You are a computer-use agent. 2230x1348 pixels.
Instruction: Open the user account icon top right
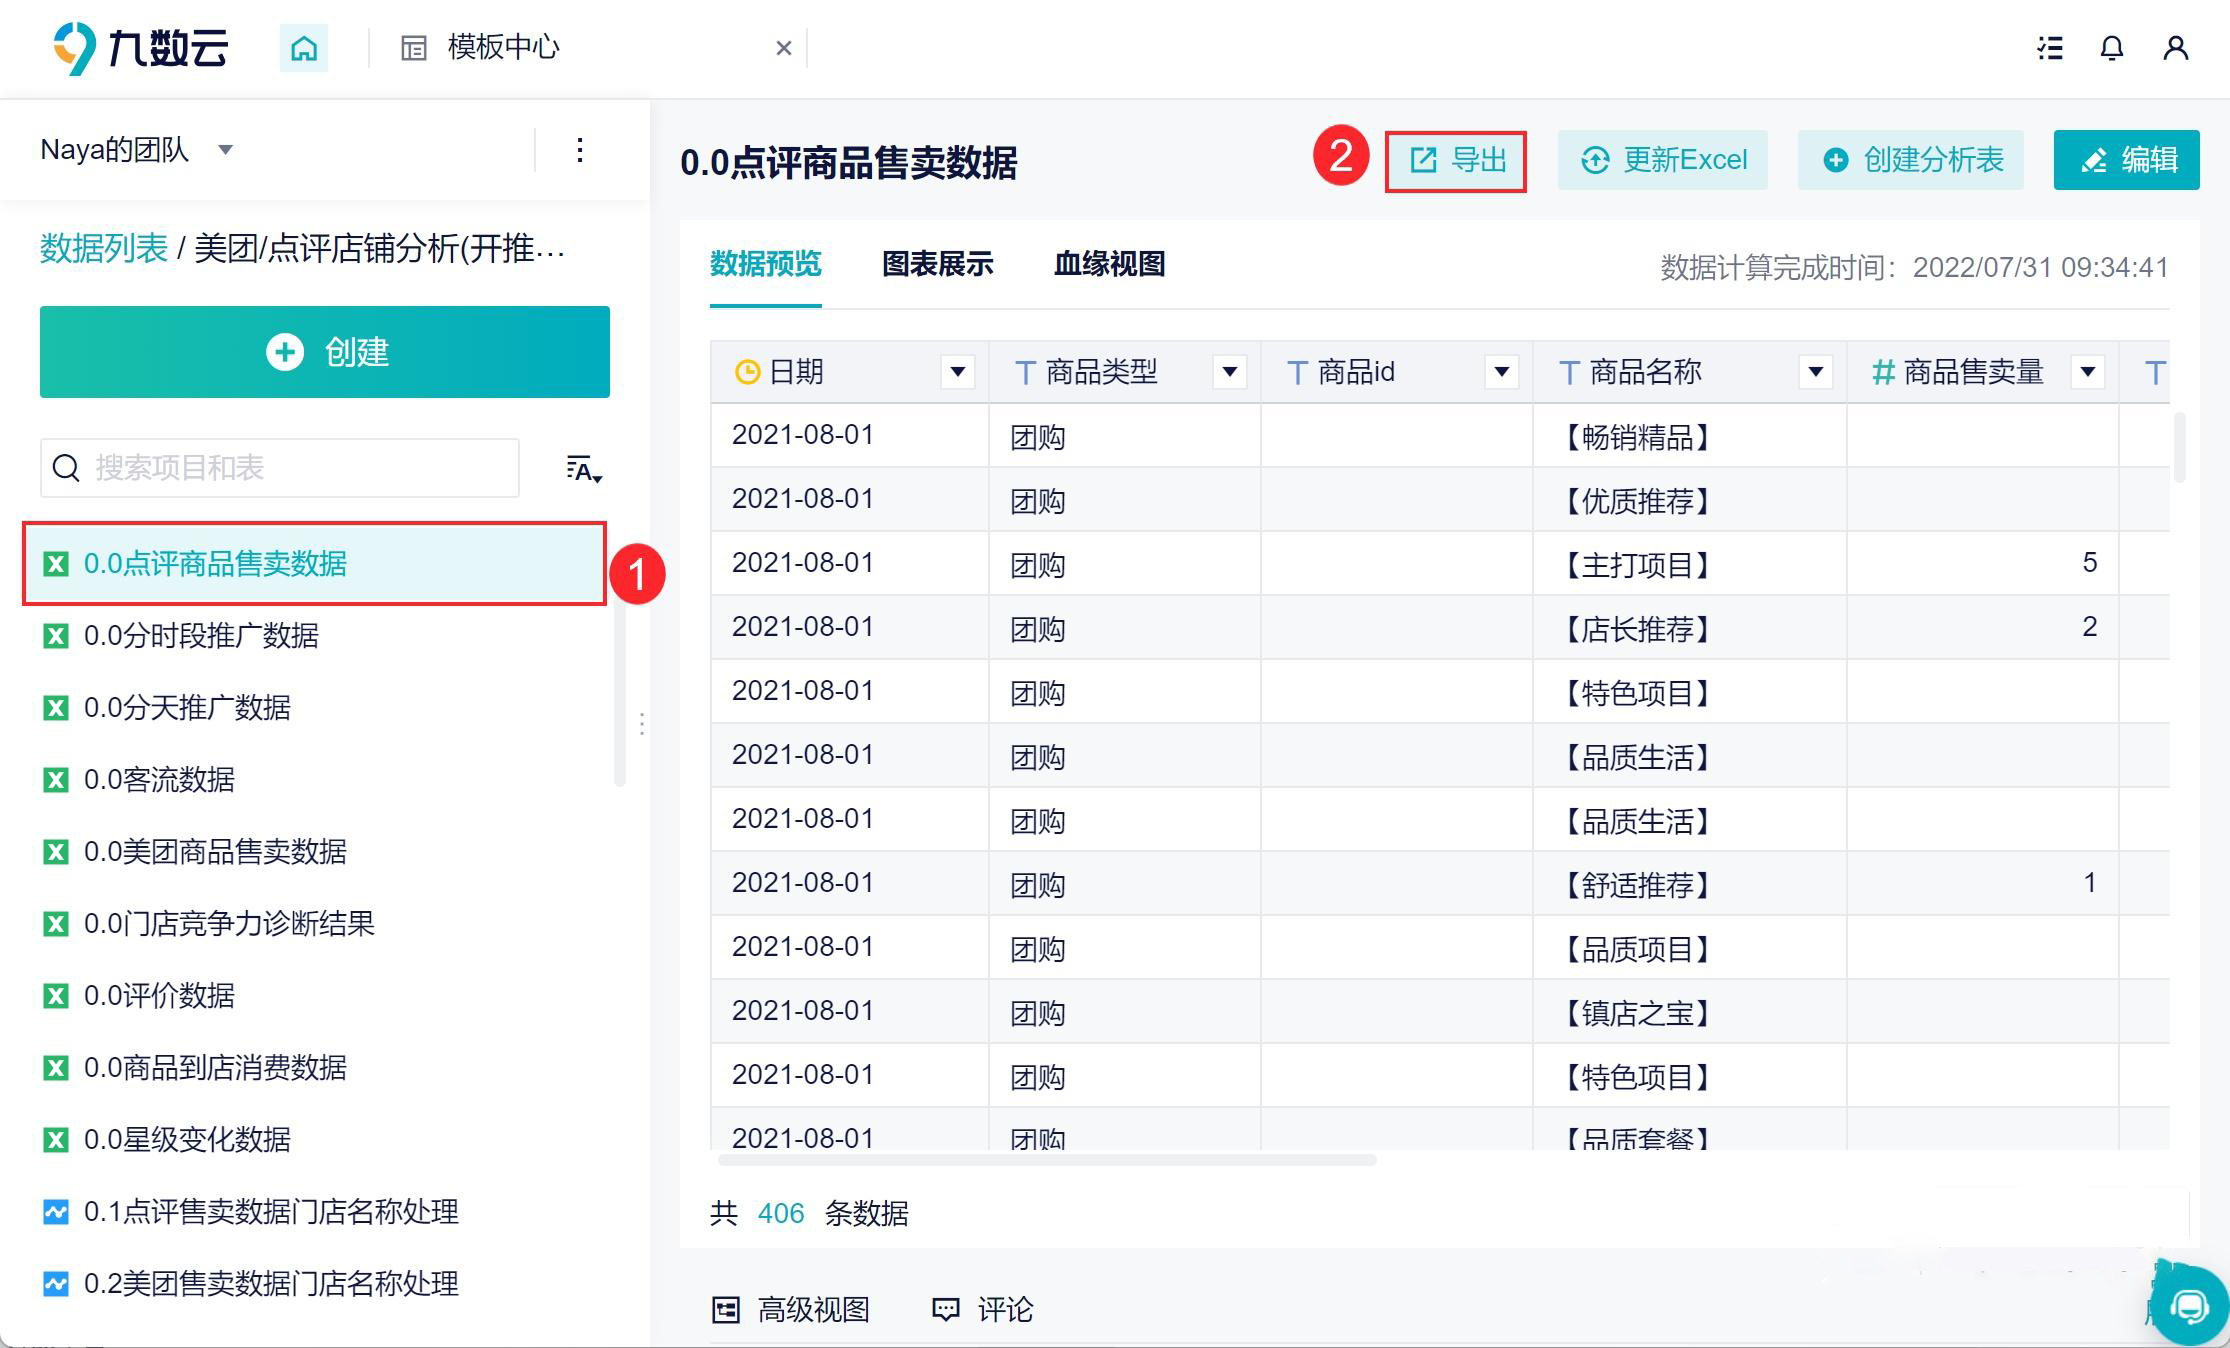tap(2175, 47)
